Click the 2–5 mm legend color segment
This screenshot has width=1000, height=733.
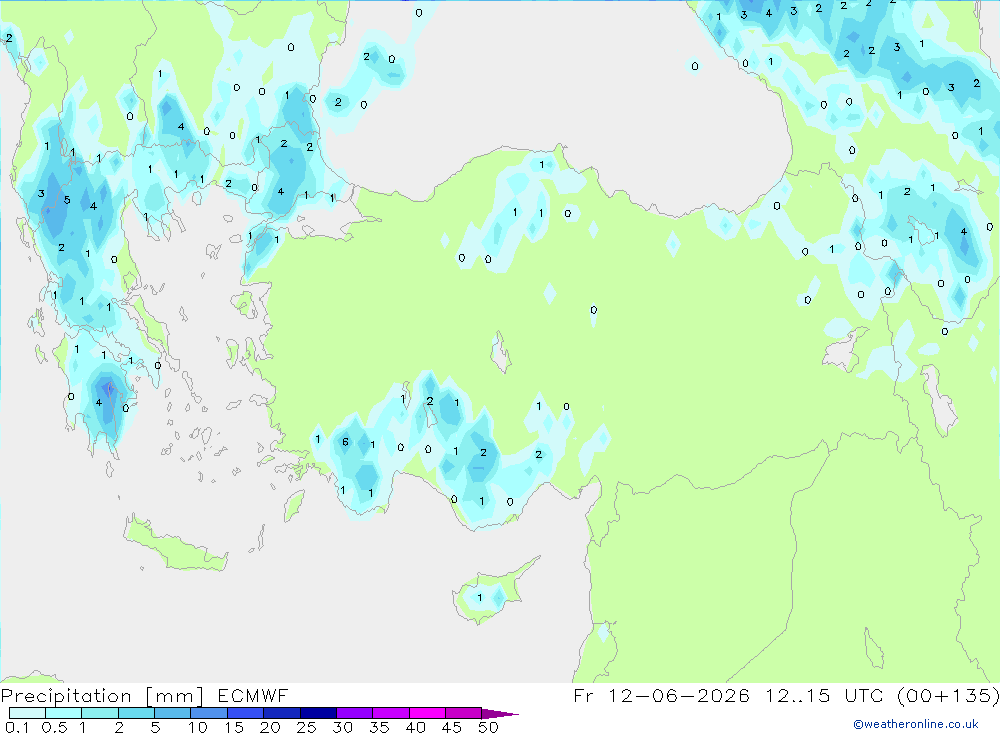136,713
